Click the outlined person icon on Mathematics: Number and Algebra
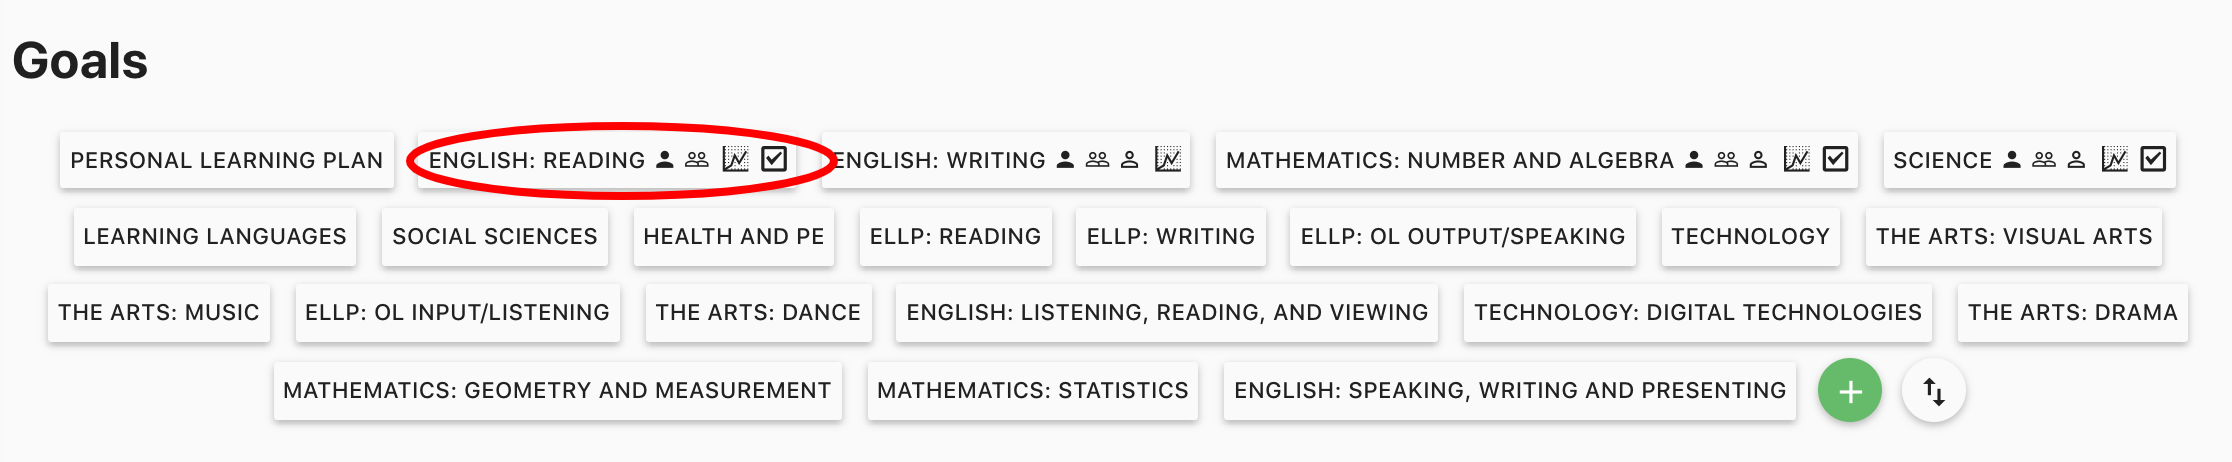2232x462 pixels. (1758, 160)
